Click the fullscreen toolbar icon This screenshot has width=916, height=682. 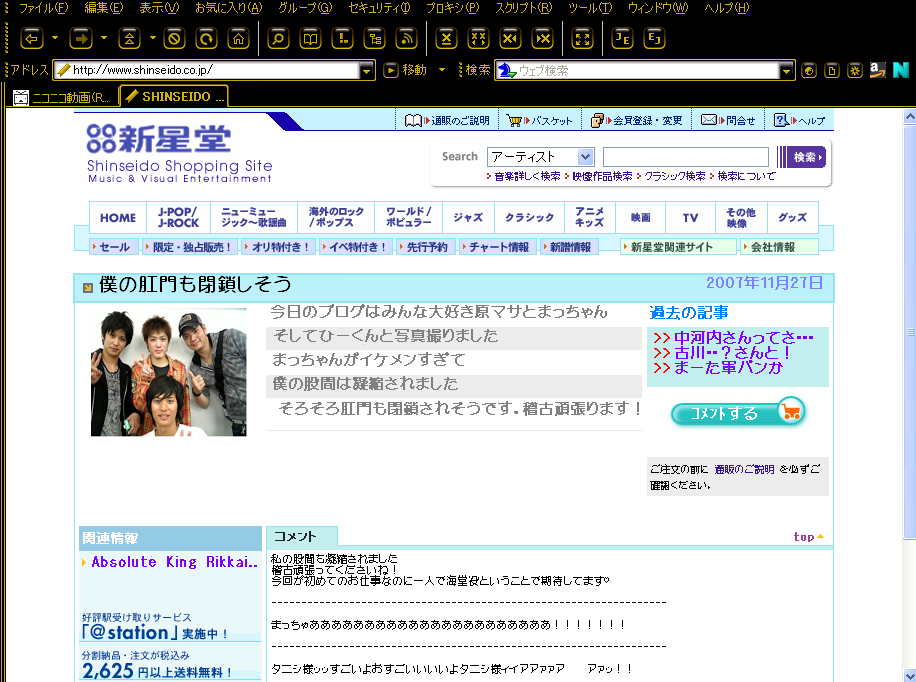[x=582, y=39]
